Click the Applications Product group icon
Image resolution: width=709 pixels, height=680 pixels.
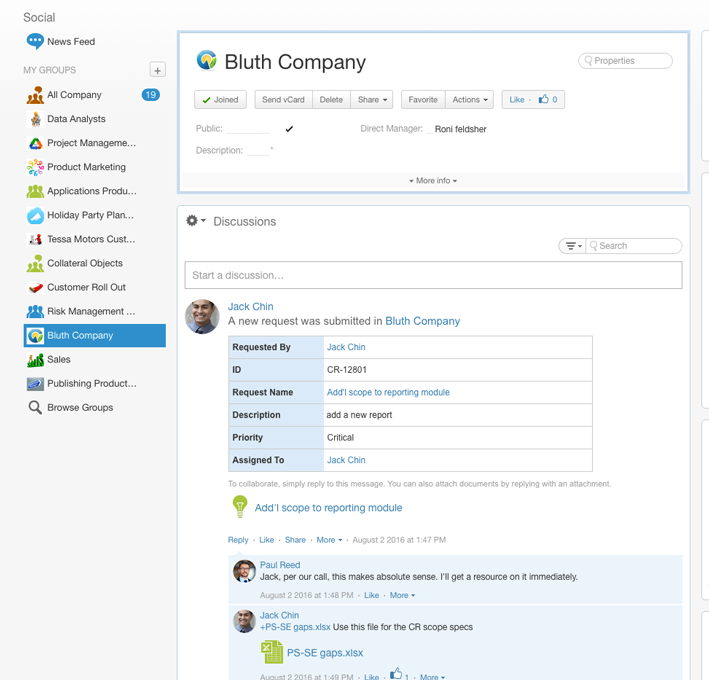[x=35, y=191]
